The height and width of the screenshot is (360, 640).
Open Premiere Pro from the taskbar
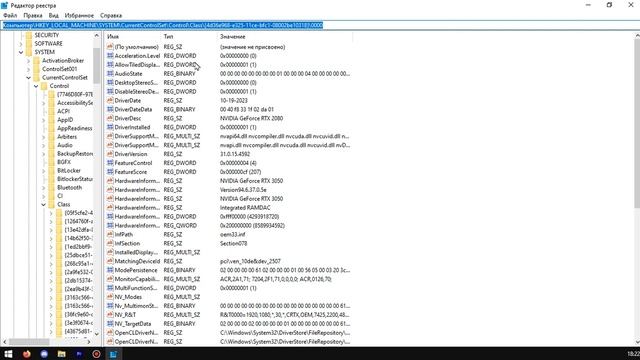tap(79, 354)
